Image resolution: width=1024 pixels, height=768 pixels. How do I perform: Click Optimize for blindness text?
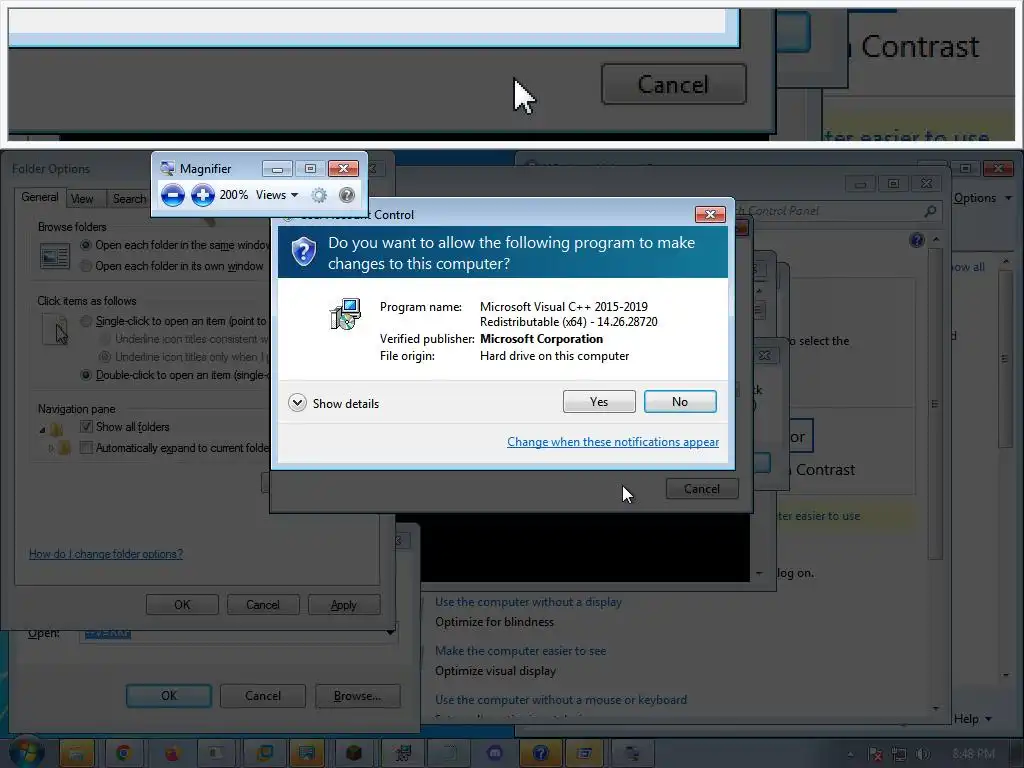point(494,622)
